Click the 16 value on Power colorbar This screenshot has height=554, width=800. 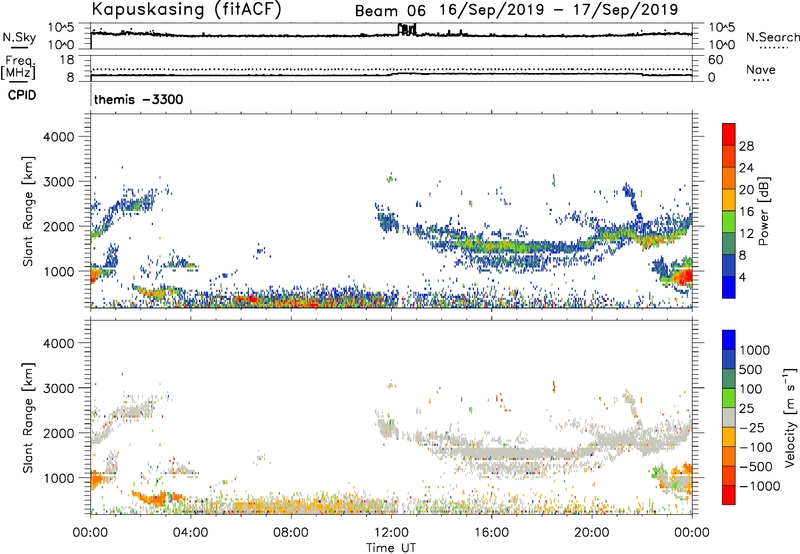pos(746,212)
